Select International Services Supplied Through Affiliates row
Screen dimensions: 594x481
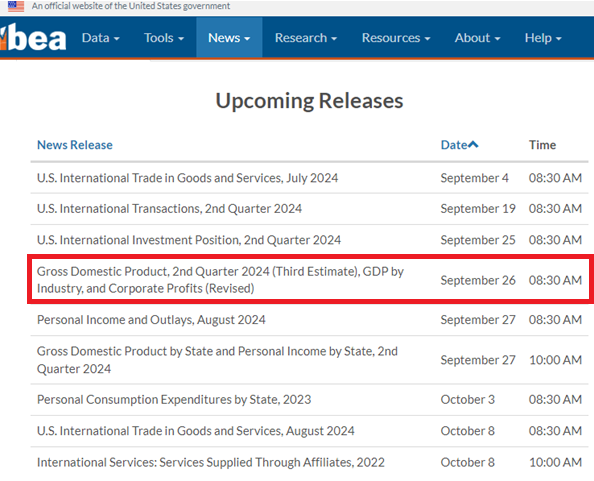(x=310, y=462)
